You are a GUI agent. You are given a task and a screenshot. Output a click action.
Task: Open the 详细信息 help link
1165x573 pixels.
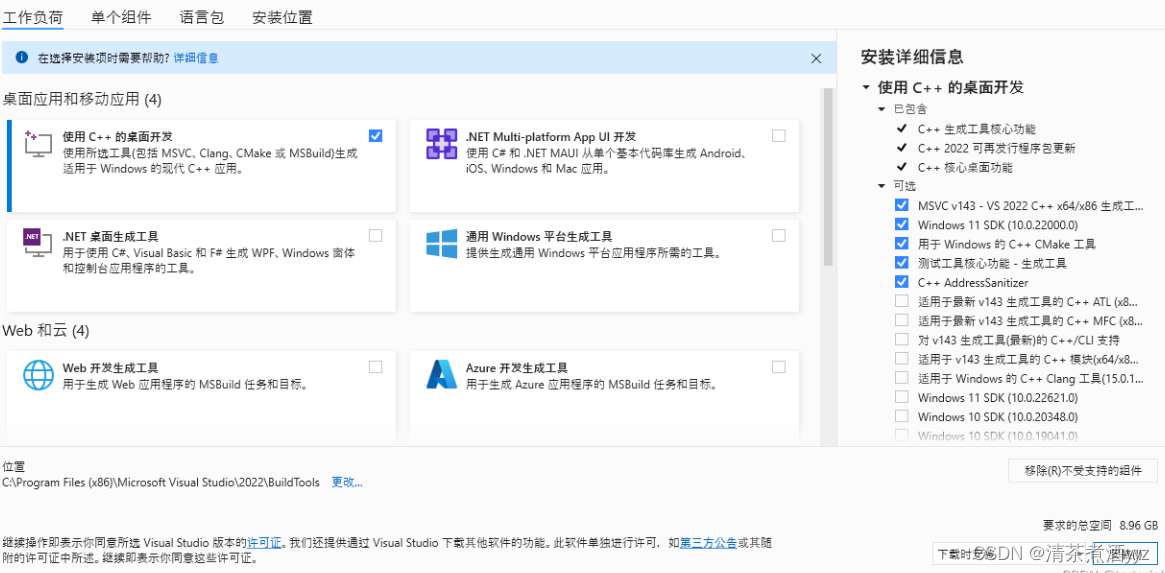[196, 57]
